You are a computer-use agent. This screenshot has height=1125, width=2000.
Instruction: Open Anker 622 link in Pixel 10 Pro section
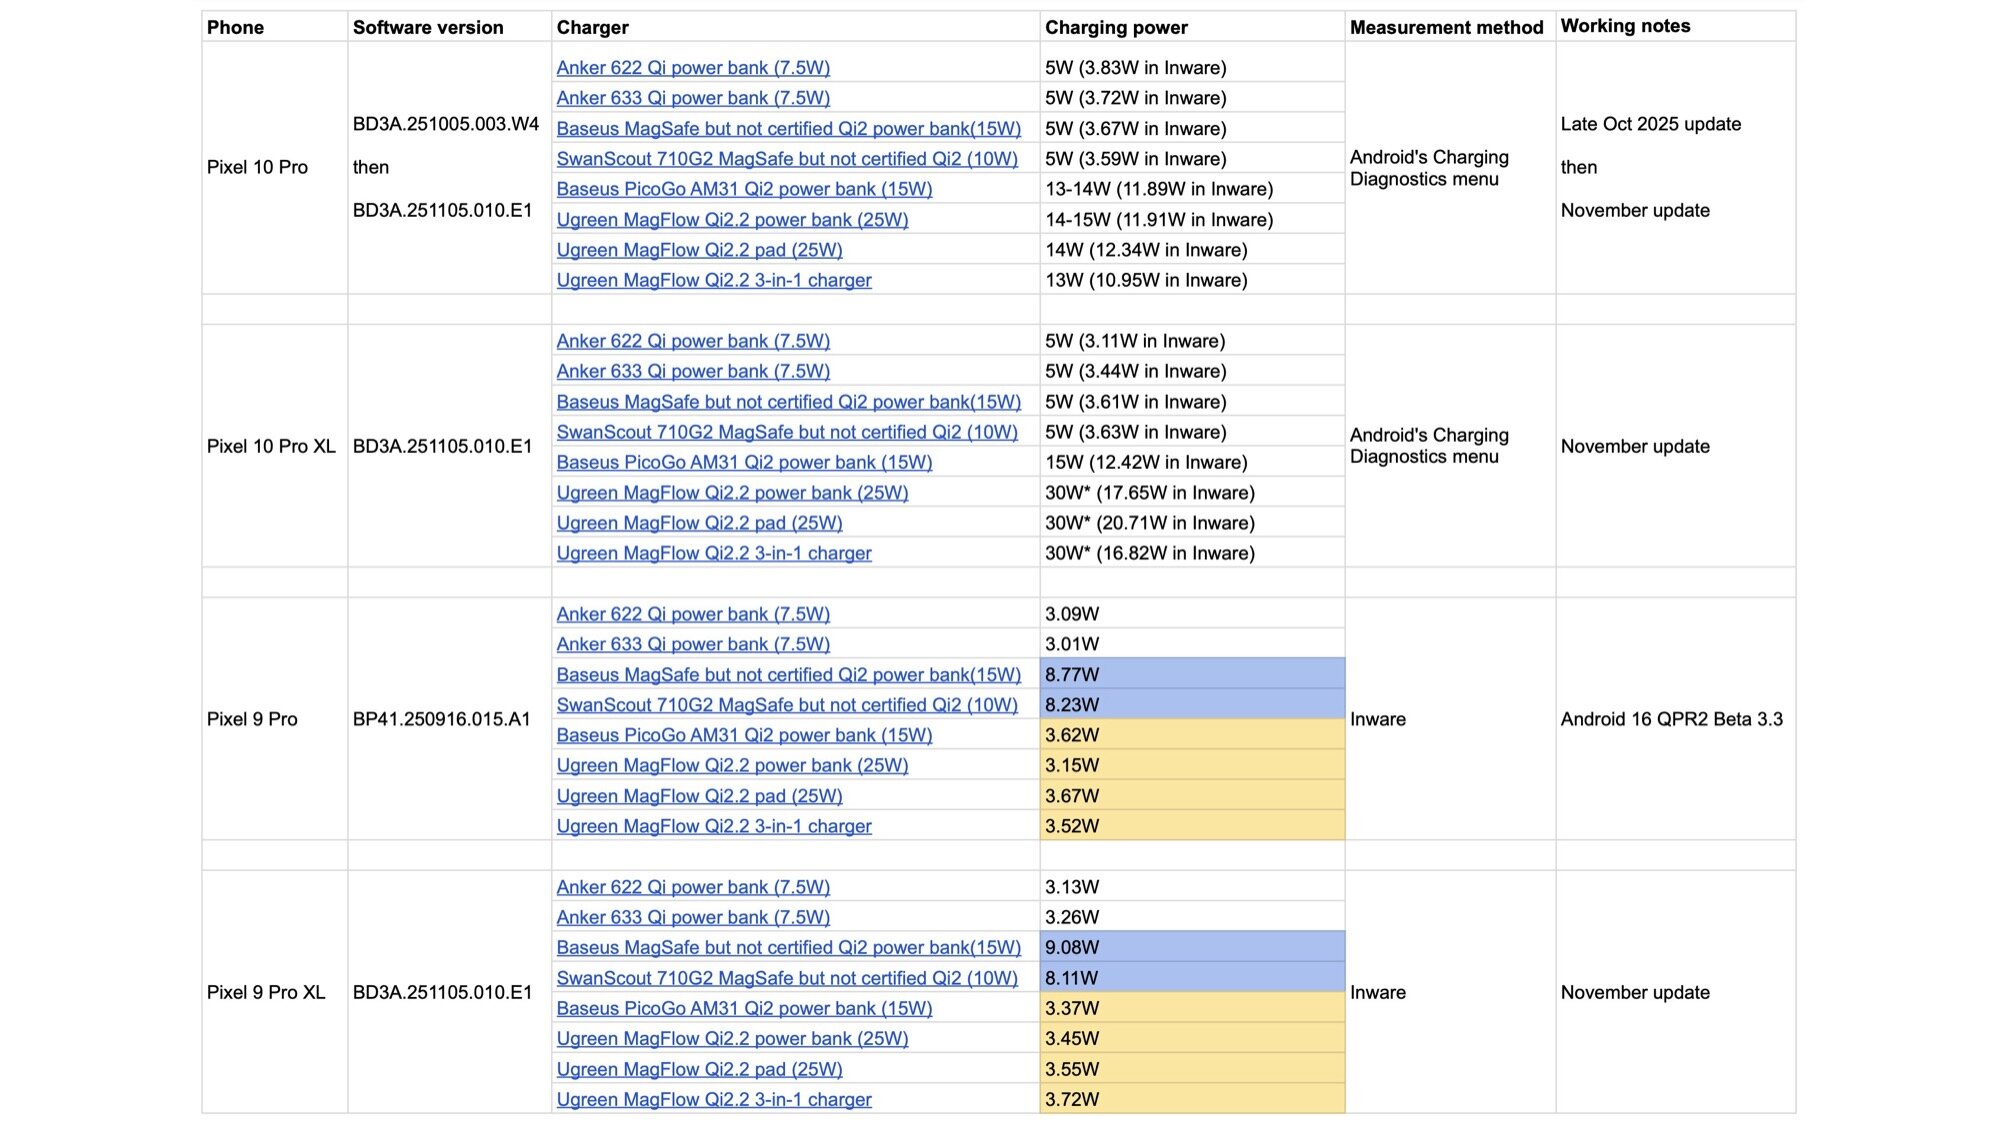(x=693, y=68)
